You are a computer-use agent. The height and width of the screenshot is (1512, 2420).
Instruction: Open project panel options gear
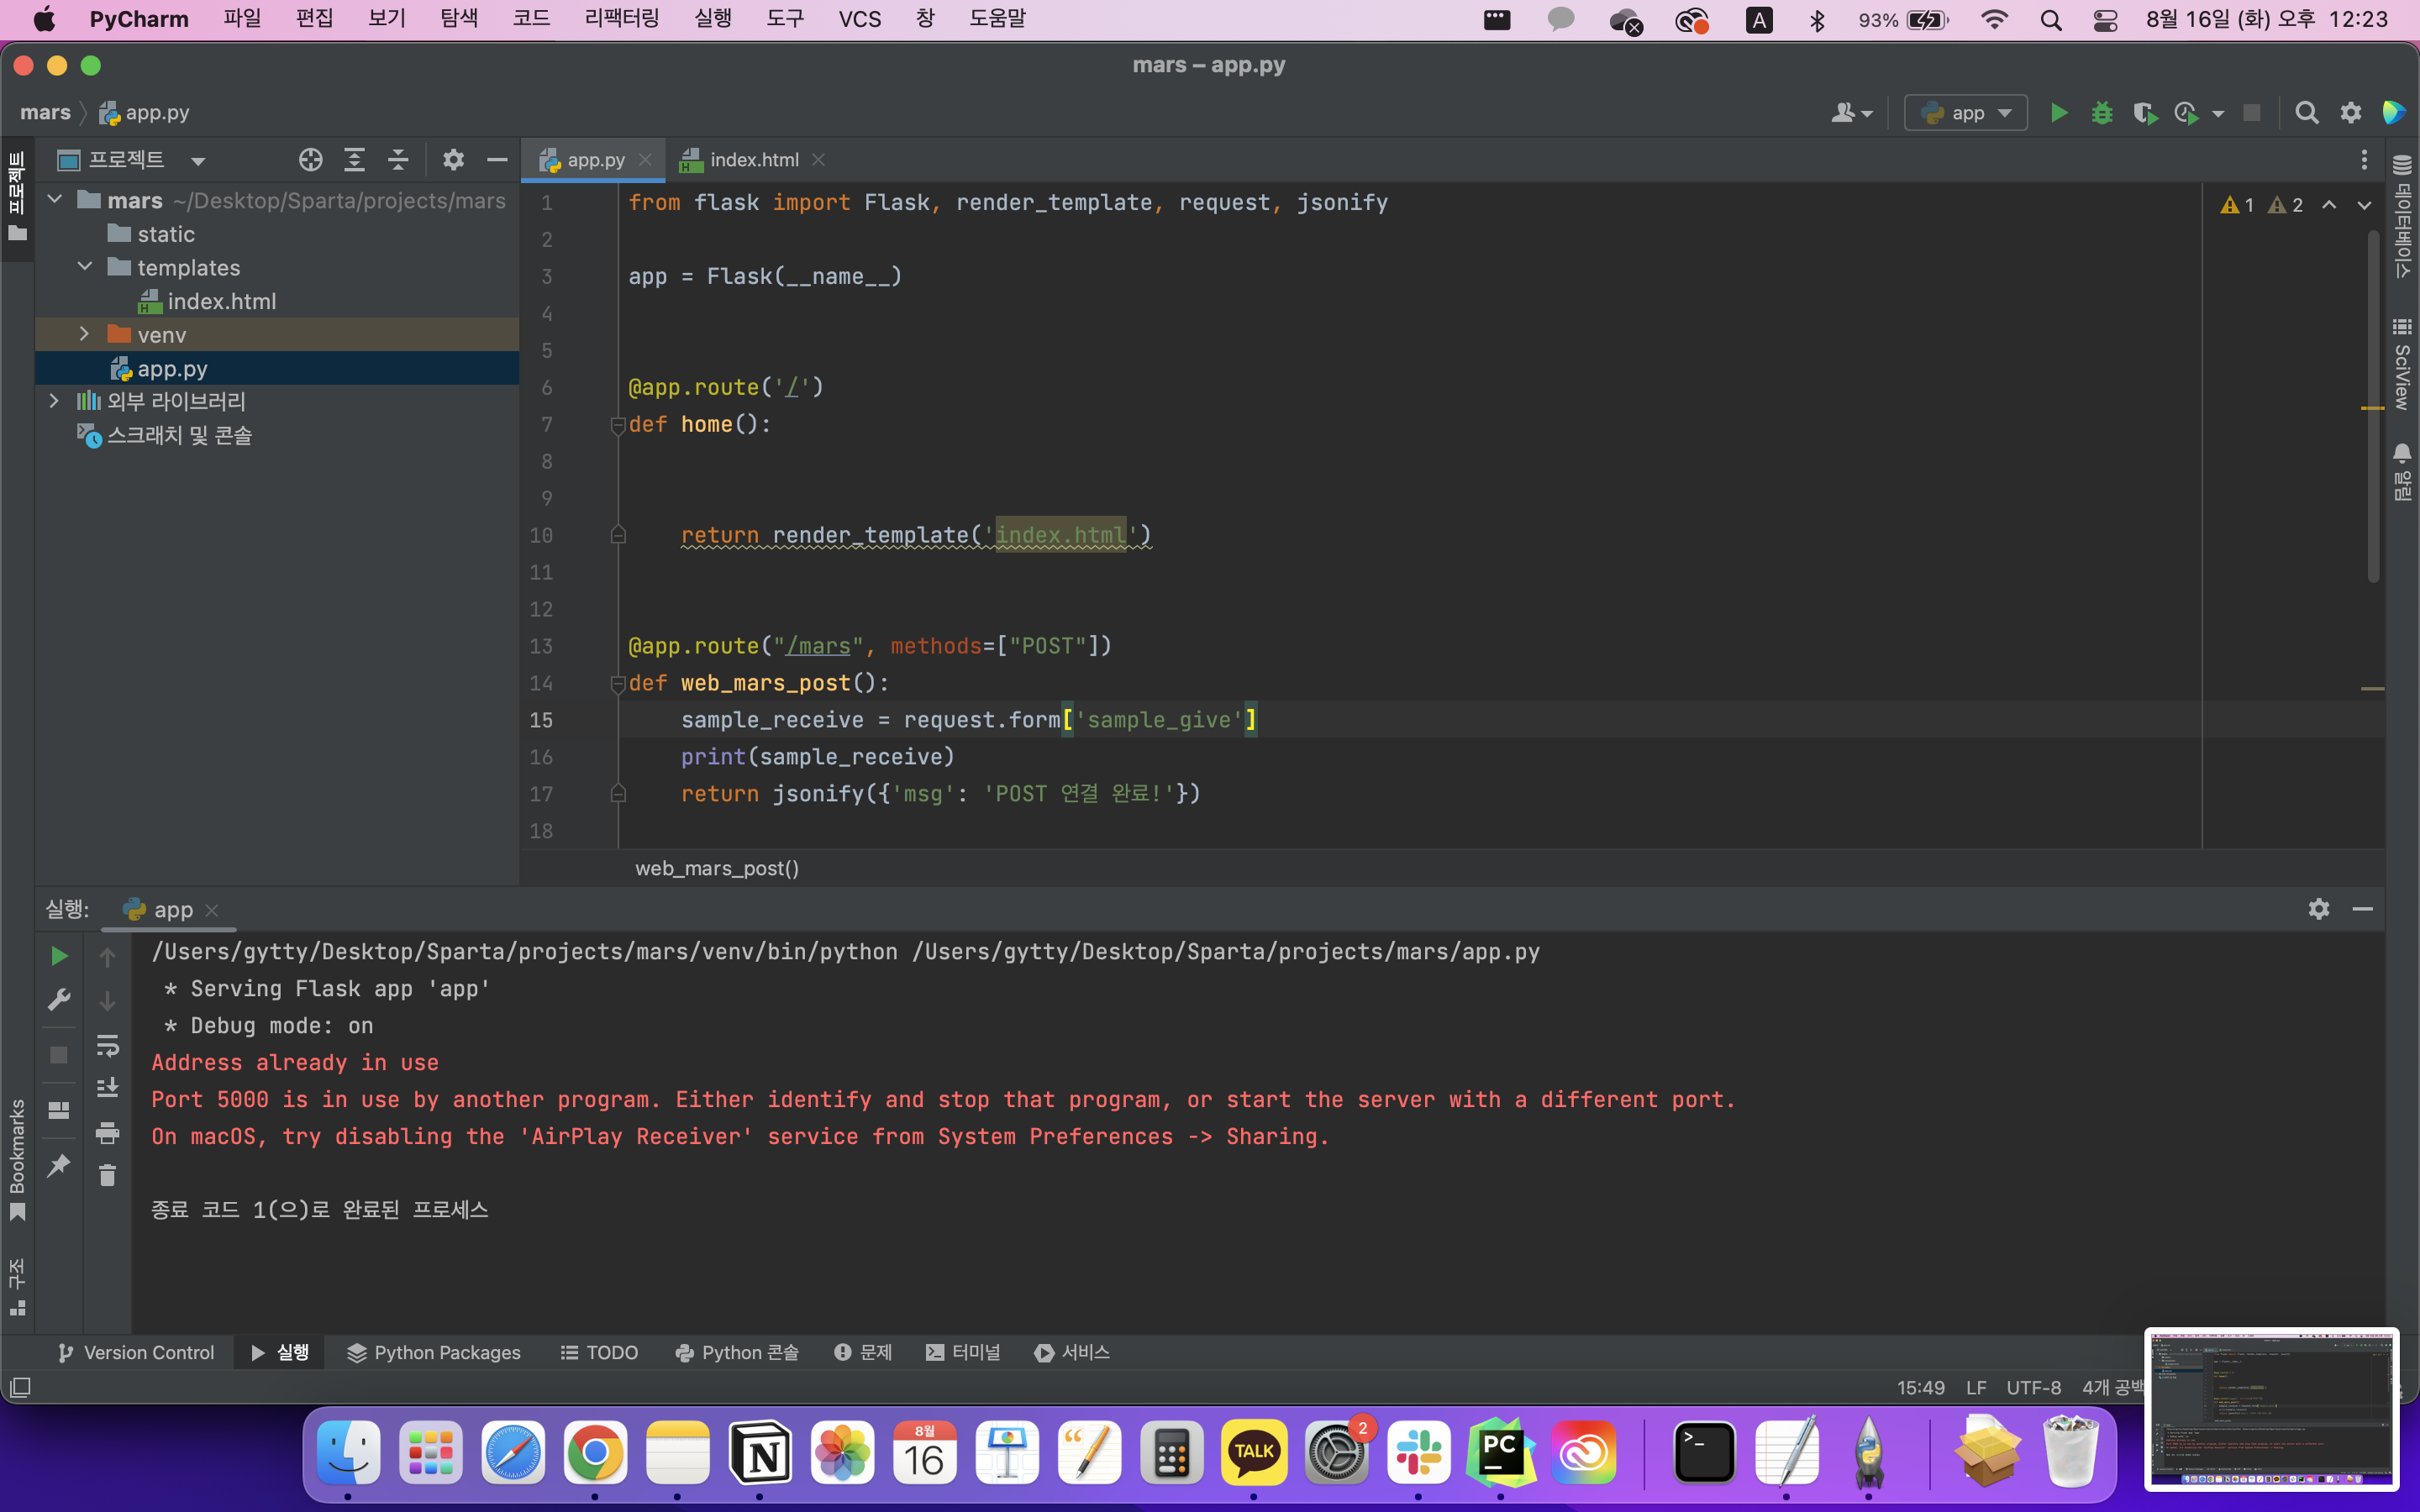click(x=453, y=160)
